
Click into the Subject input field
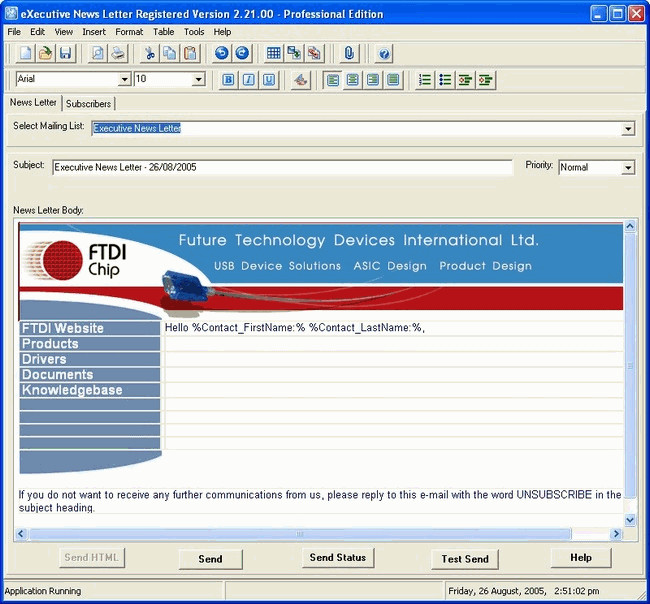pos(282,167)
